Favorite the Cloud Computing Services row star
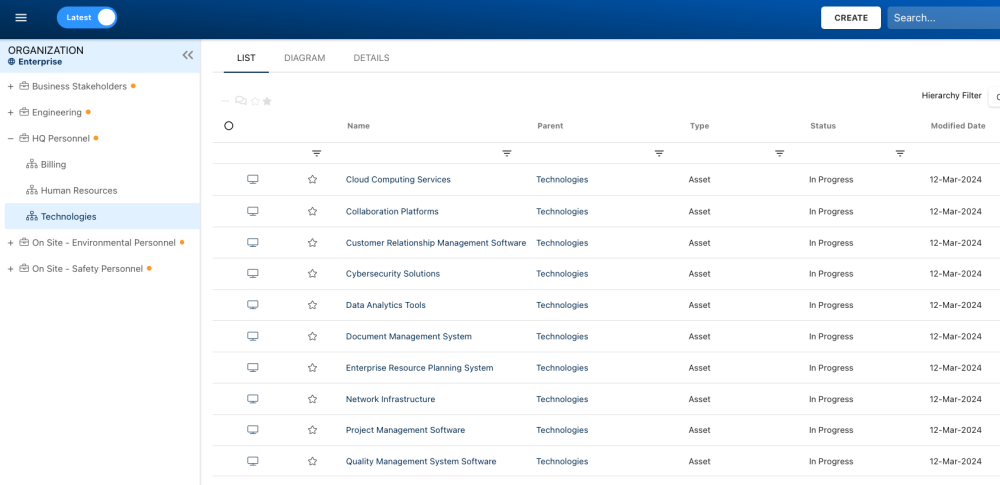Viewport: 1000px width, 485px height. point(312,180)
